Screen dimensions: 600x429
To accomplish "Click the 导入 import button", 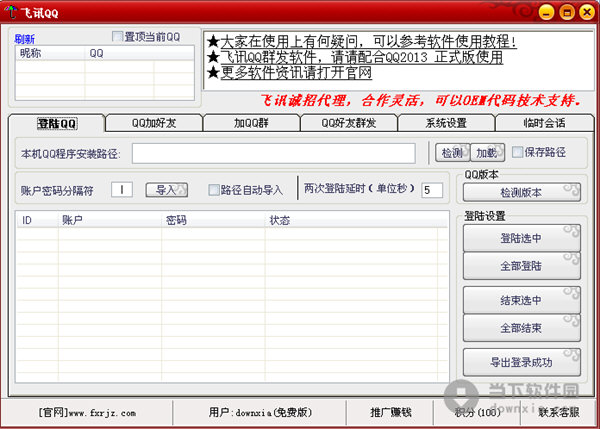I will (166, 190).
